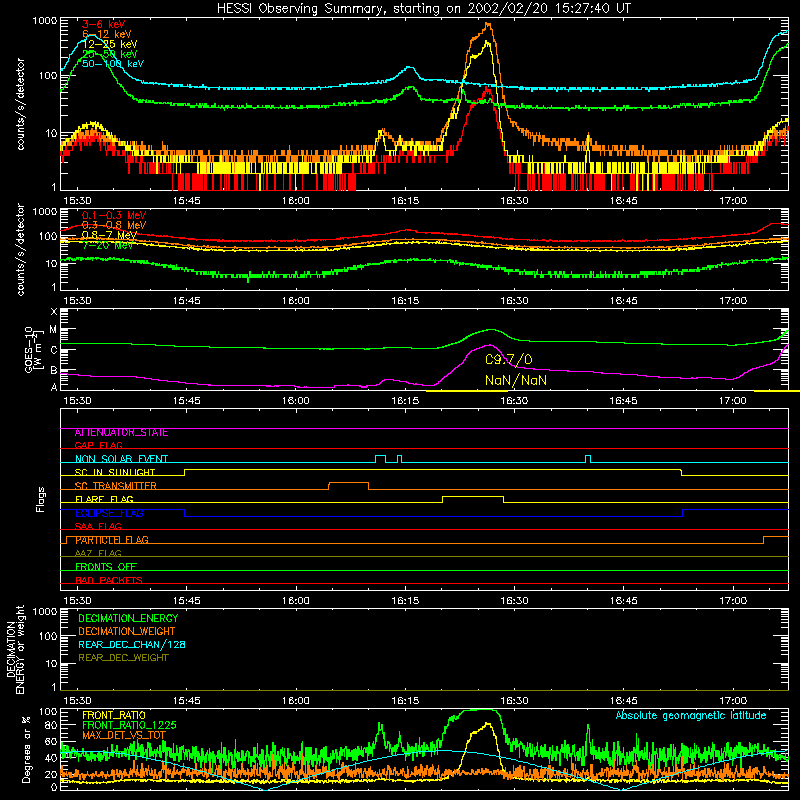Click the 0.3-0.8 MeV legend label

pos(114,225)
